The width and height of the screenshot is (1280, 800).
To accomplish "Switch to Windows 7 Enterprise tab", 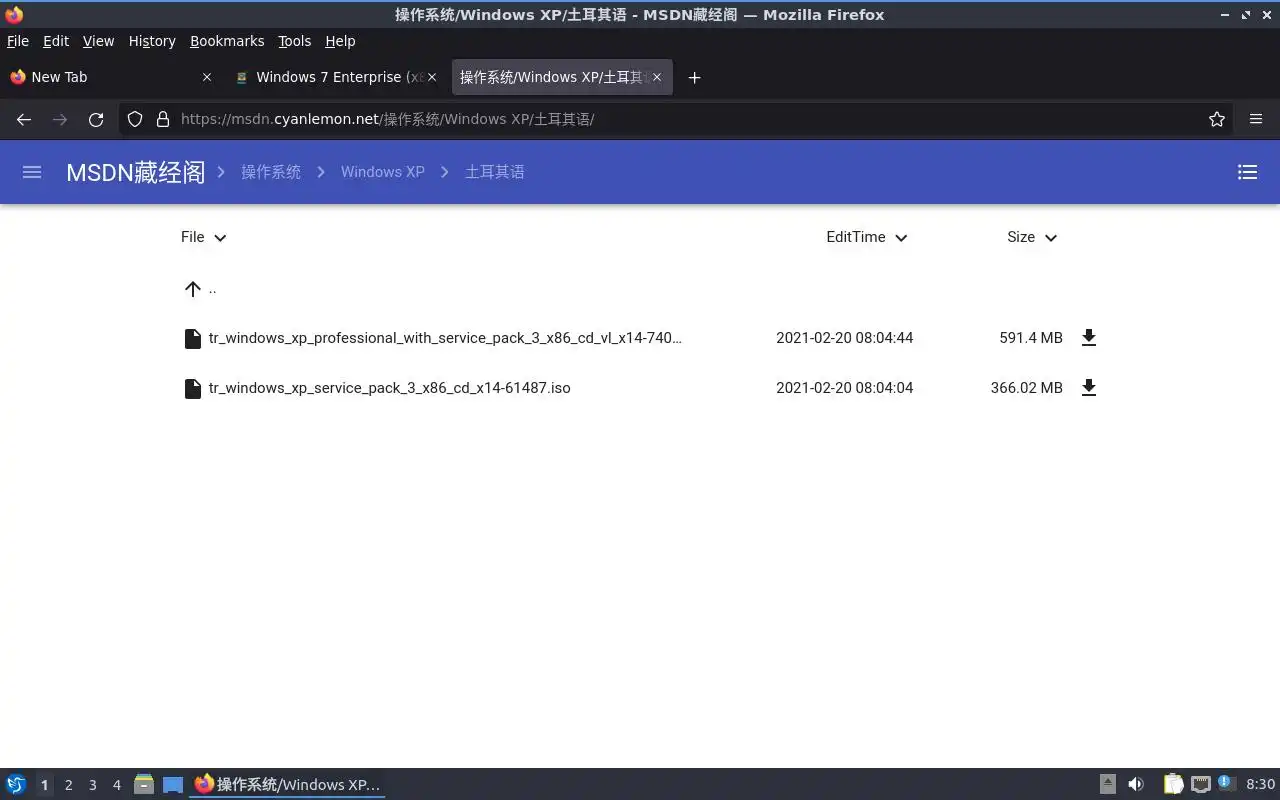I will tap(336, 77).
